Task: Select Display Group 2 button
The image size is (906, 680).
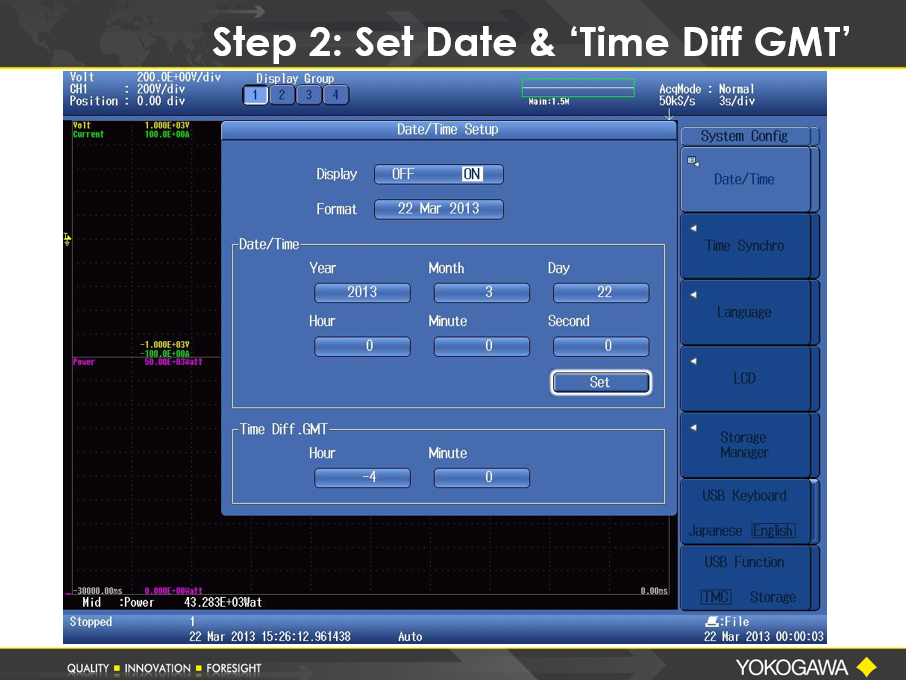Action: tap(282, 95)
